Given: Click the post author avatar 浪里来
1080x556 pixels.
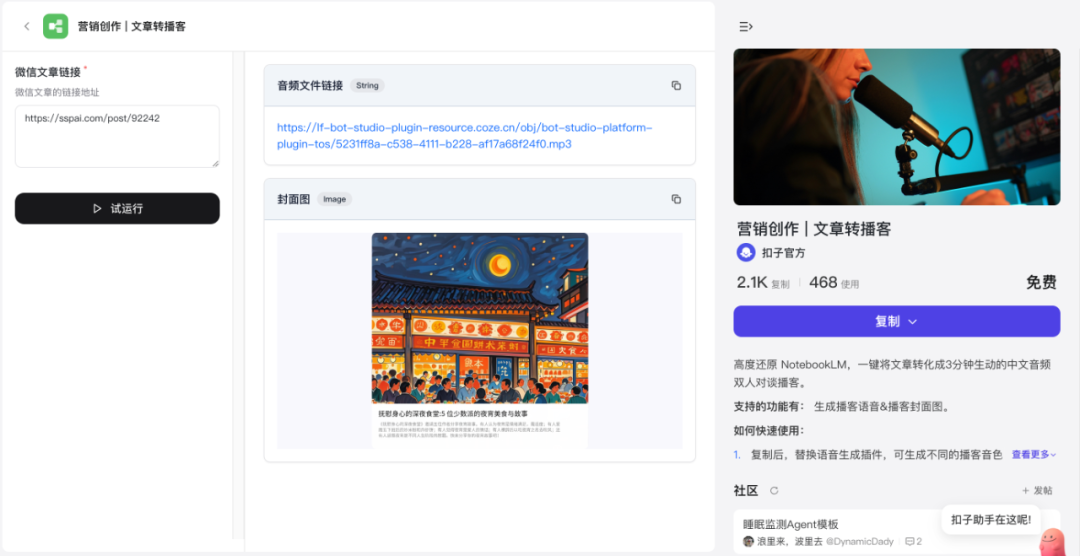Looking at the screenshot, I should coord(749,542).
